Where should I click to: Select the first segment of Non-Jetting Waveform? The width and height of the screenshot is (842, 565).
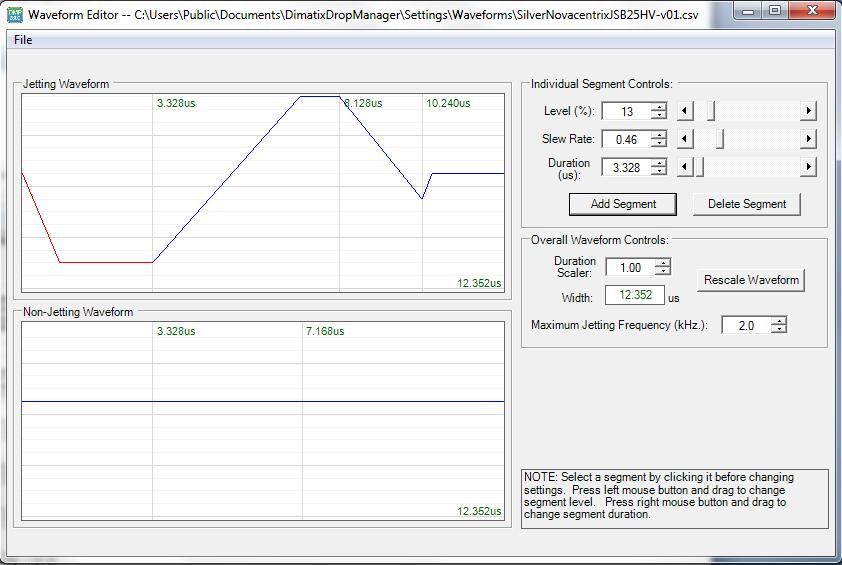pyautogui.click(x=87, y=401)
